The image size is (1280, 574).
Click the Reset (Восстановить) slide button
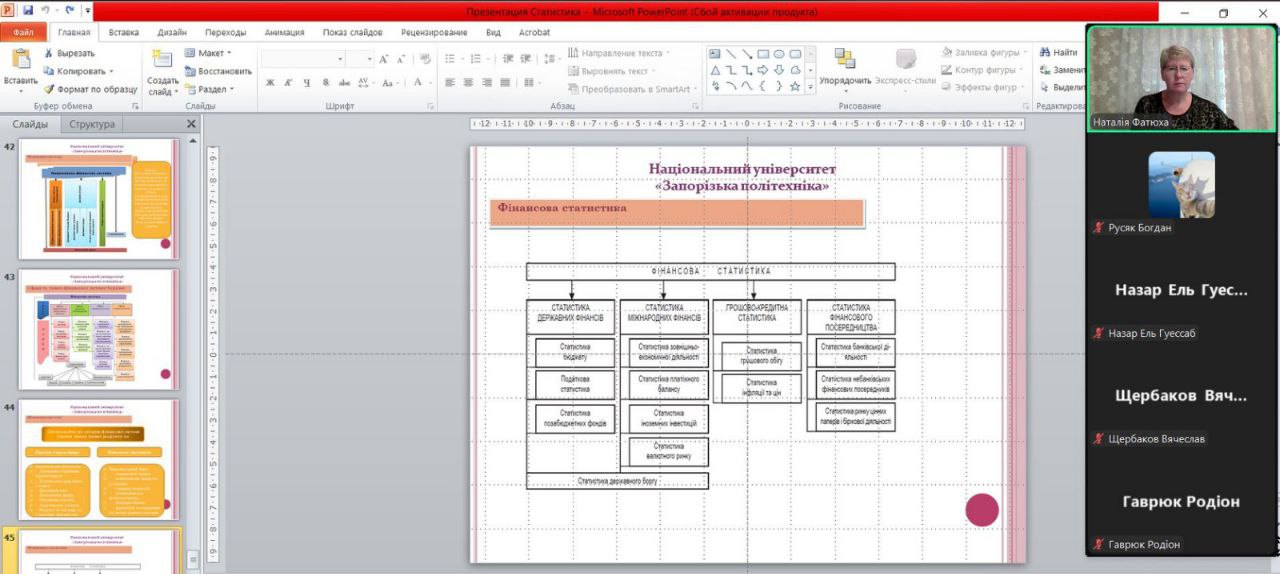pyautogui.click(x=218, y=71)
